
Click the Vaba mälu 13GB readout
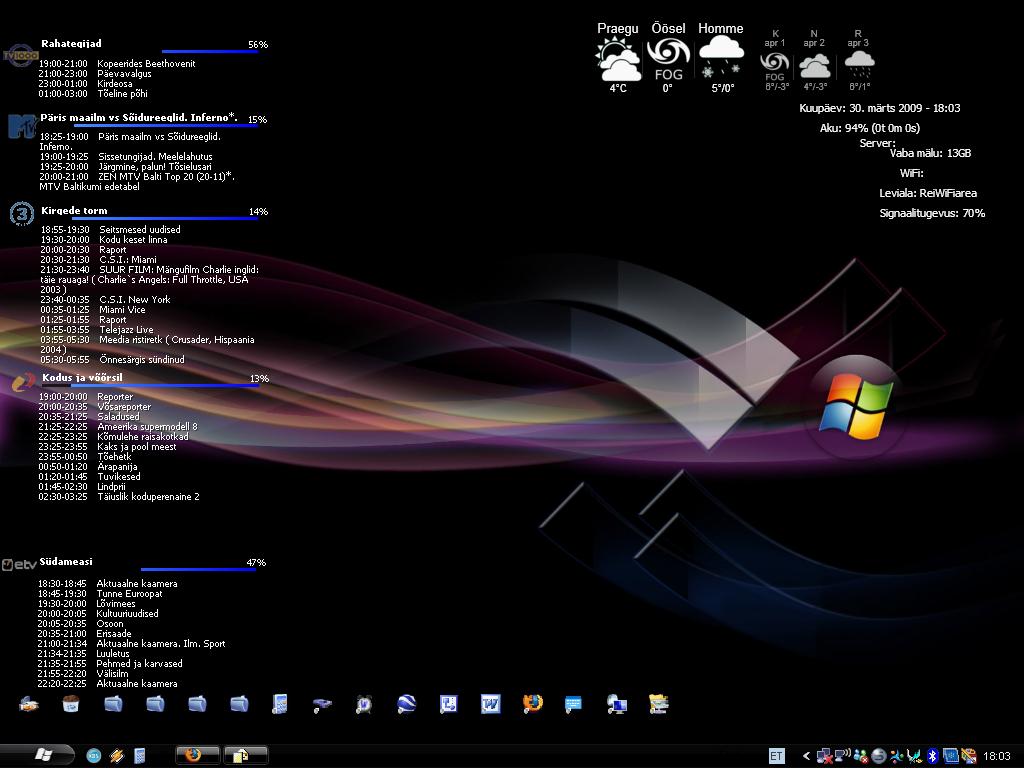point(931,153)
